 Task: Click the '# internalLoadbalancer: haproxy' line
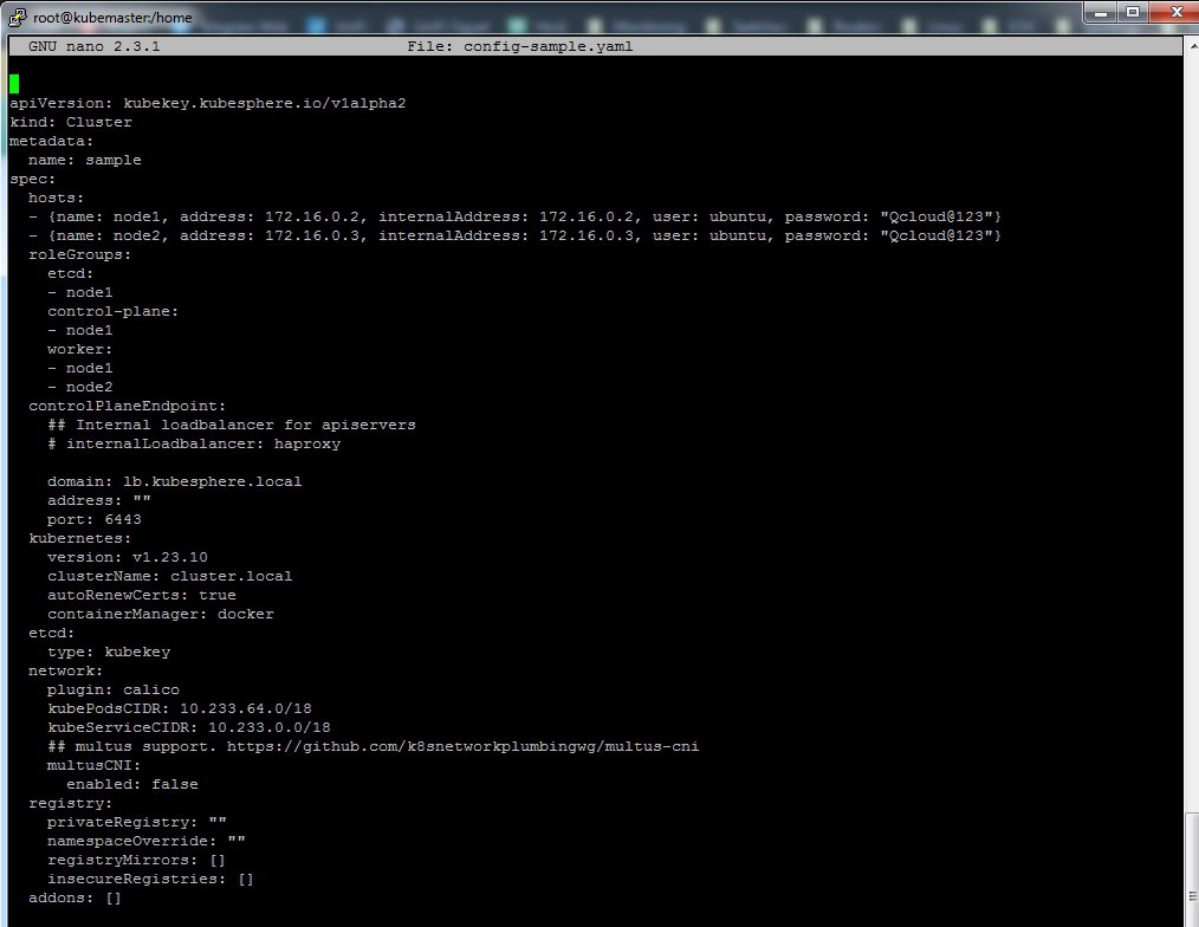(194, 444)
